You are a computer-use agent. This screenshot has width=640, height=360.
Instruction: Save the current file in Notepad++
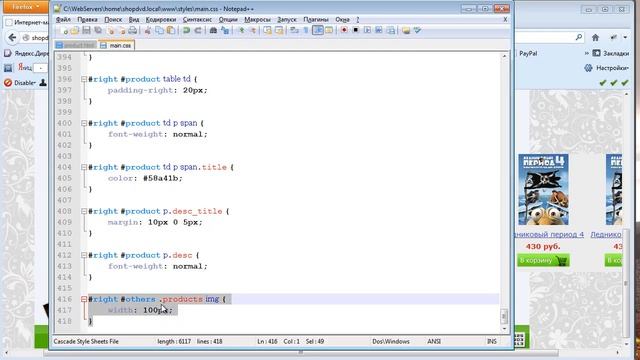[86, 30]
